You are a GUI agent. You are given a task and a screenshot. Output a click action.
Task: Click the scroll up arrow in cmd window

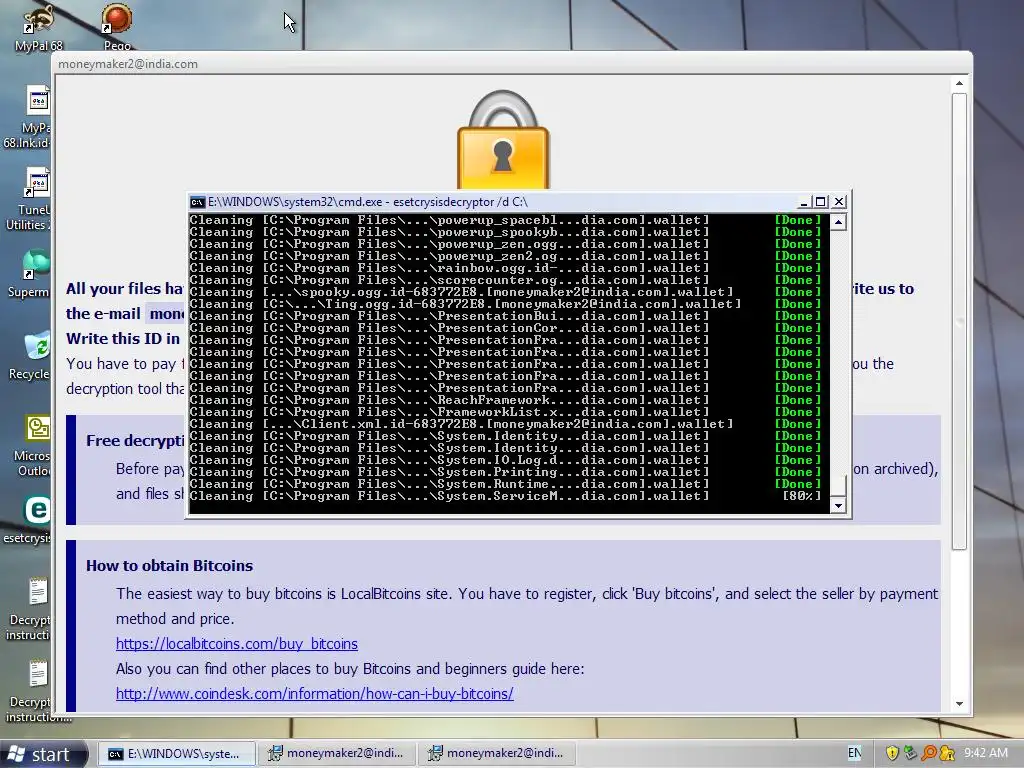(839, 223)
